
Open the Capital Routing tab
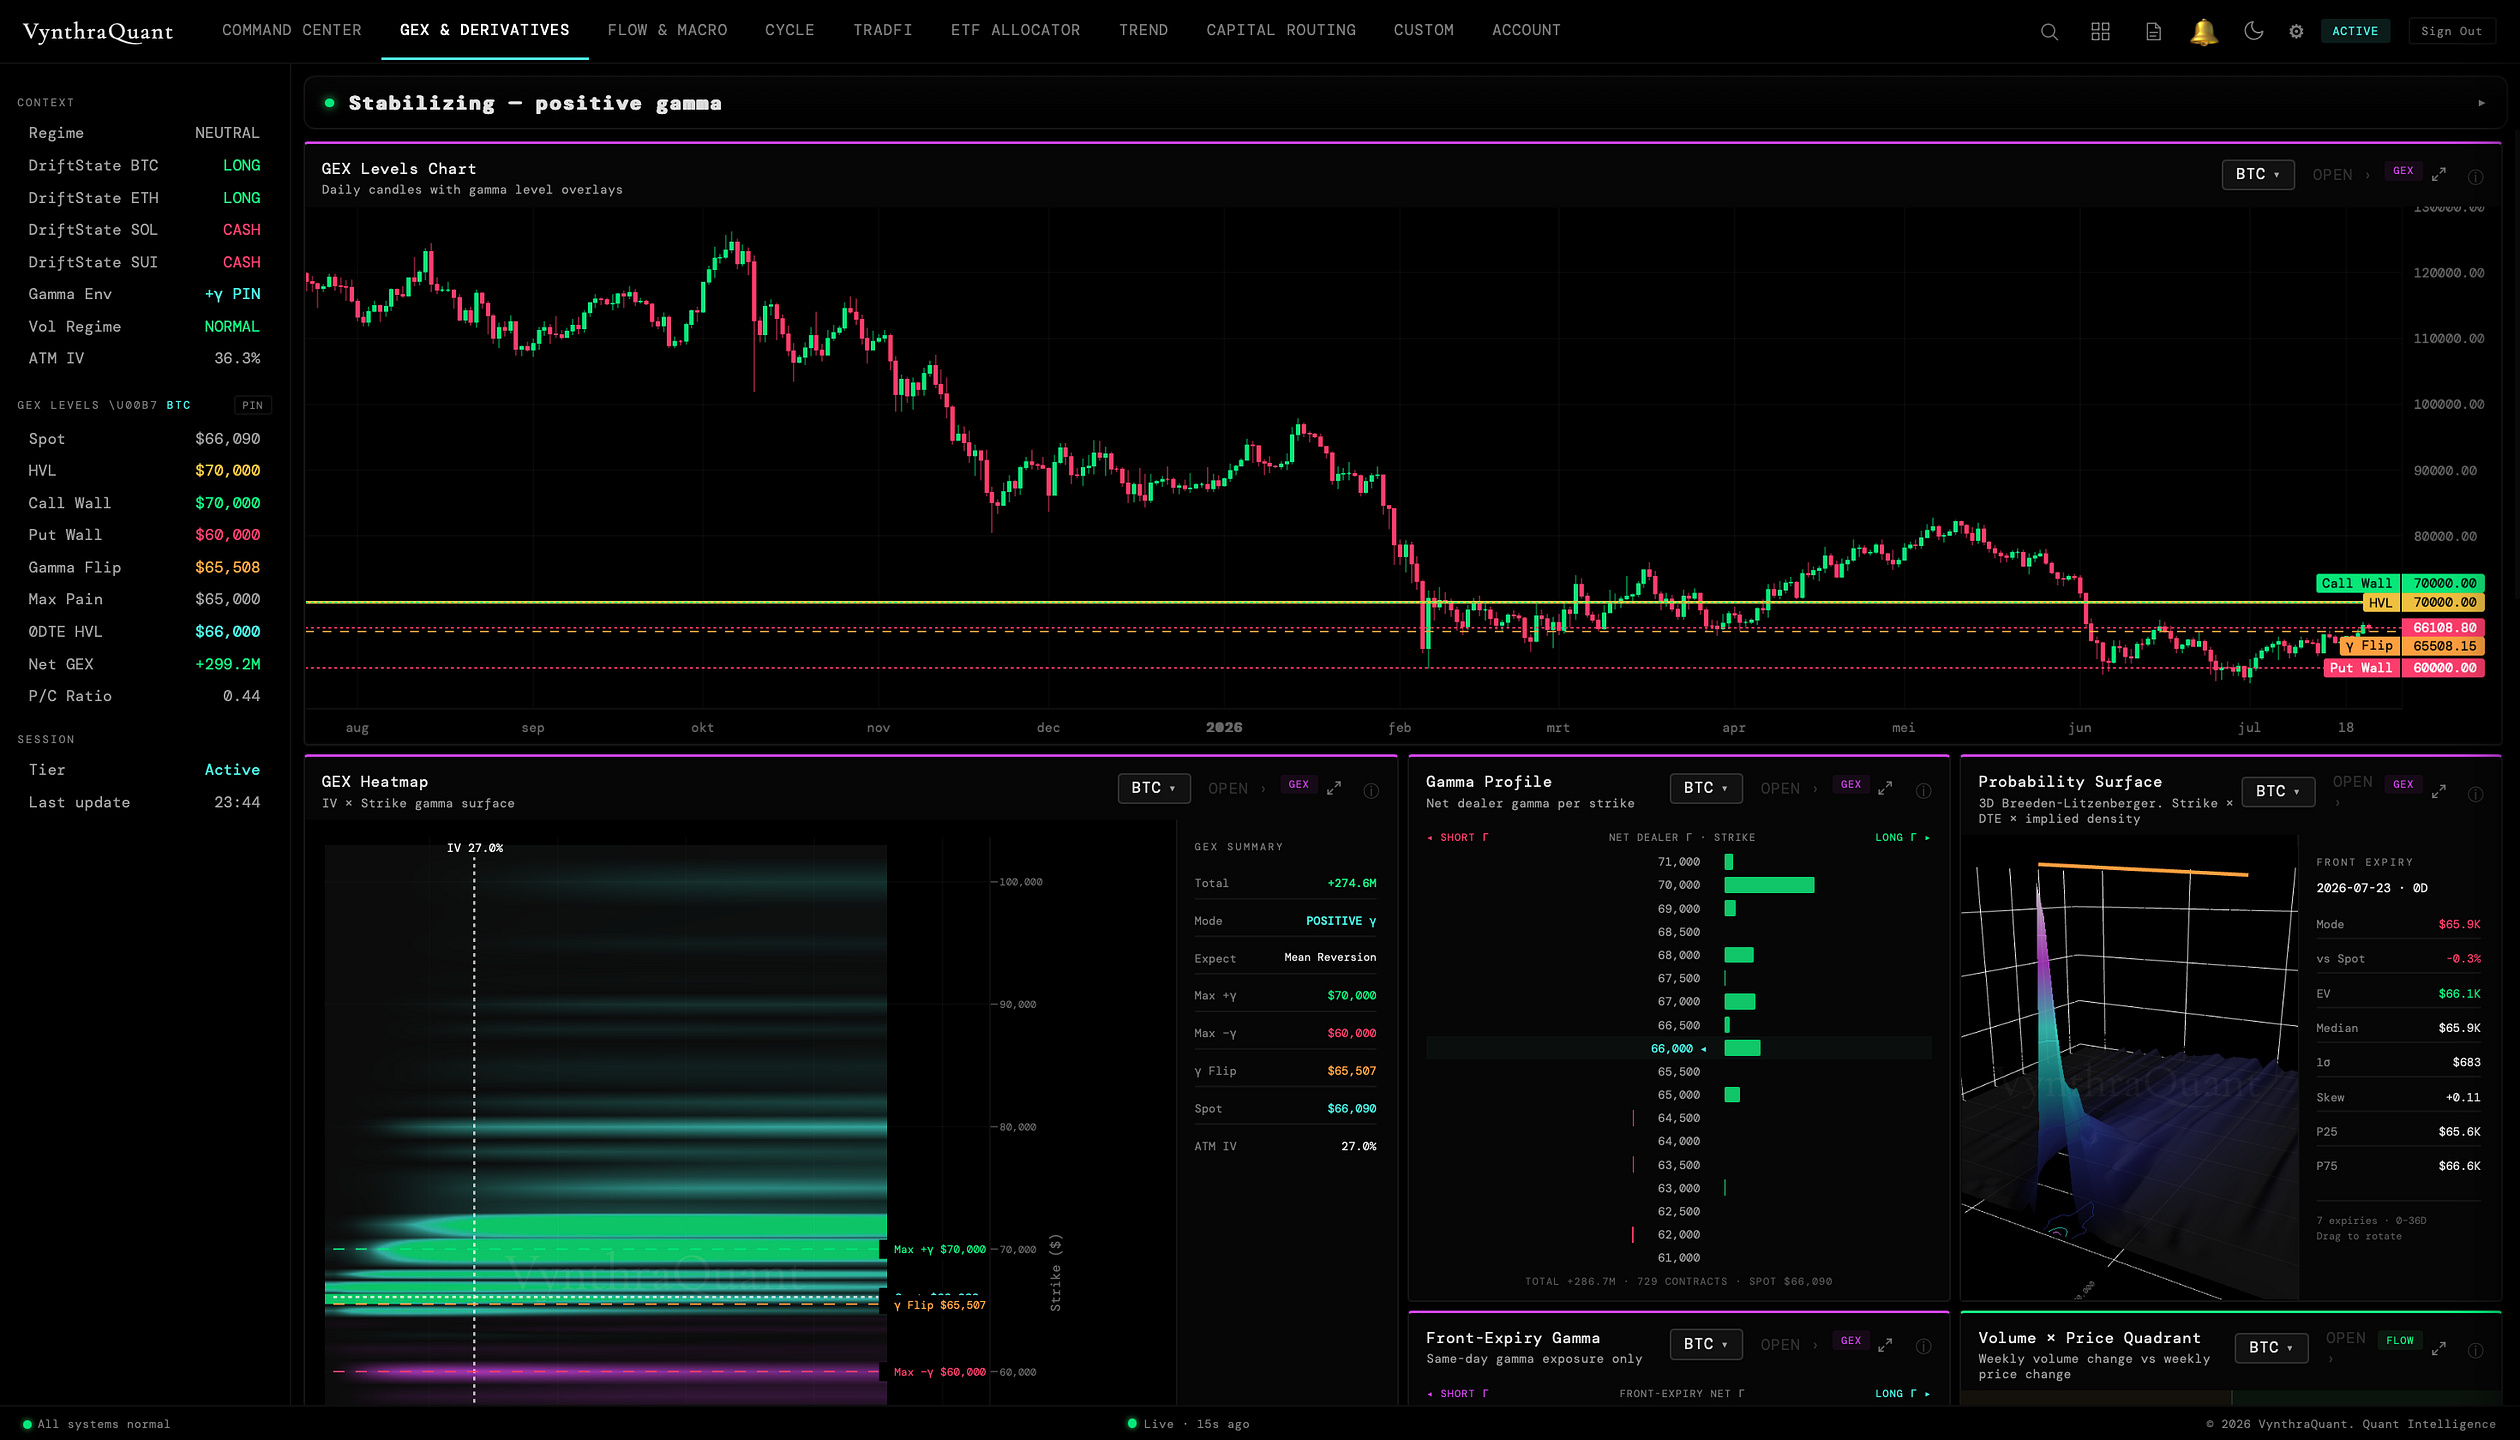[1280, 30]
